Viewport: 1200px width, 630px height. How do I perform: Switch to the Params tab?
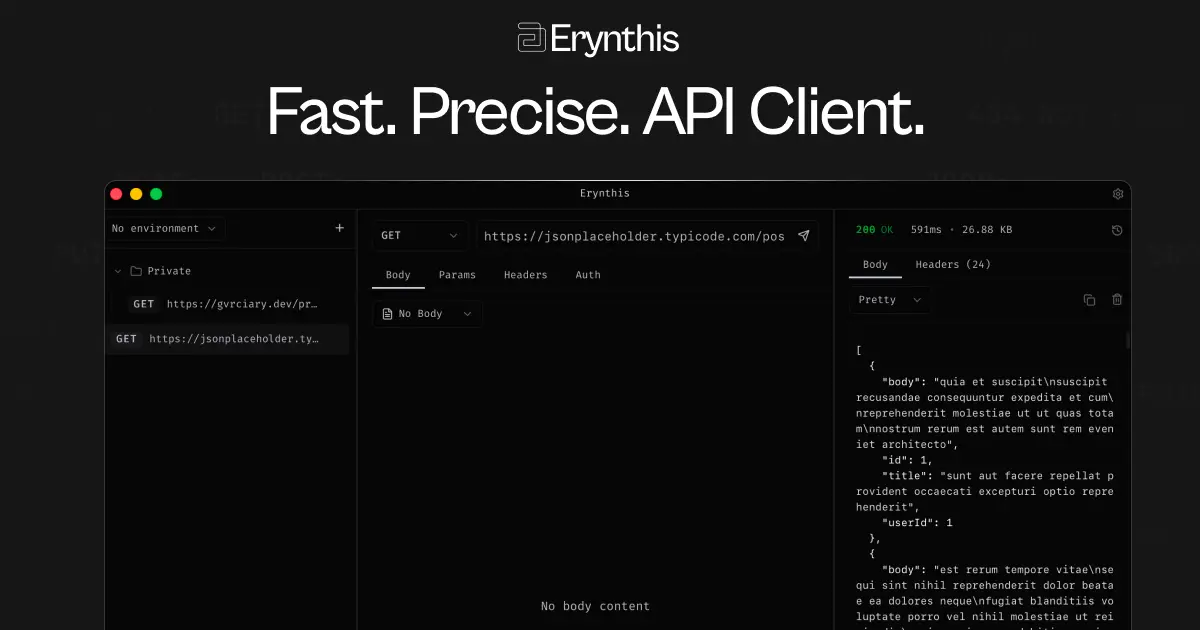pos(457,274)
